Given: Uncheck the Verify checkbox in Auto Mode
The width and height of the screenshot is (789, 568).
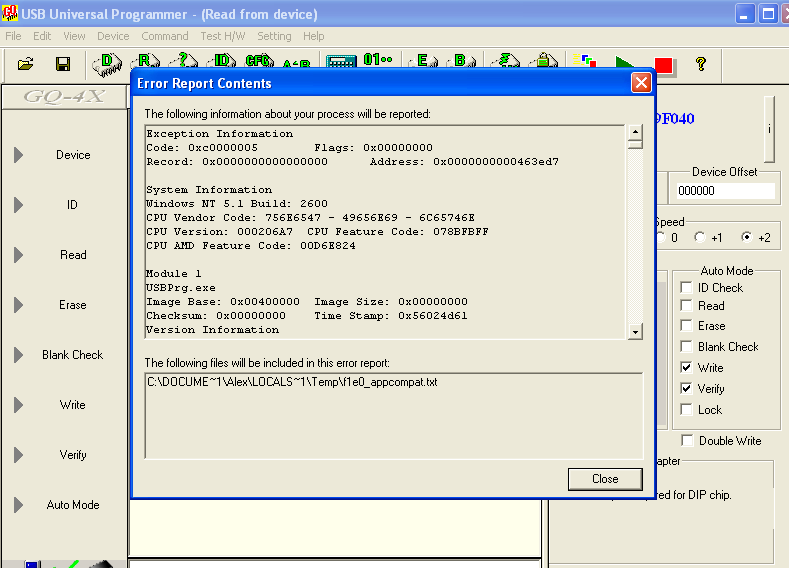Looking at the screenshot, I should click(x=686, y=389).
